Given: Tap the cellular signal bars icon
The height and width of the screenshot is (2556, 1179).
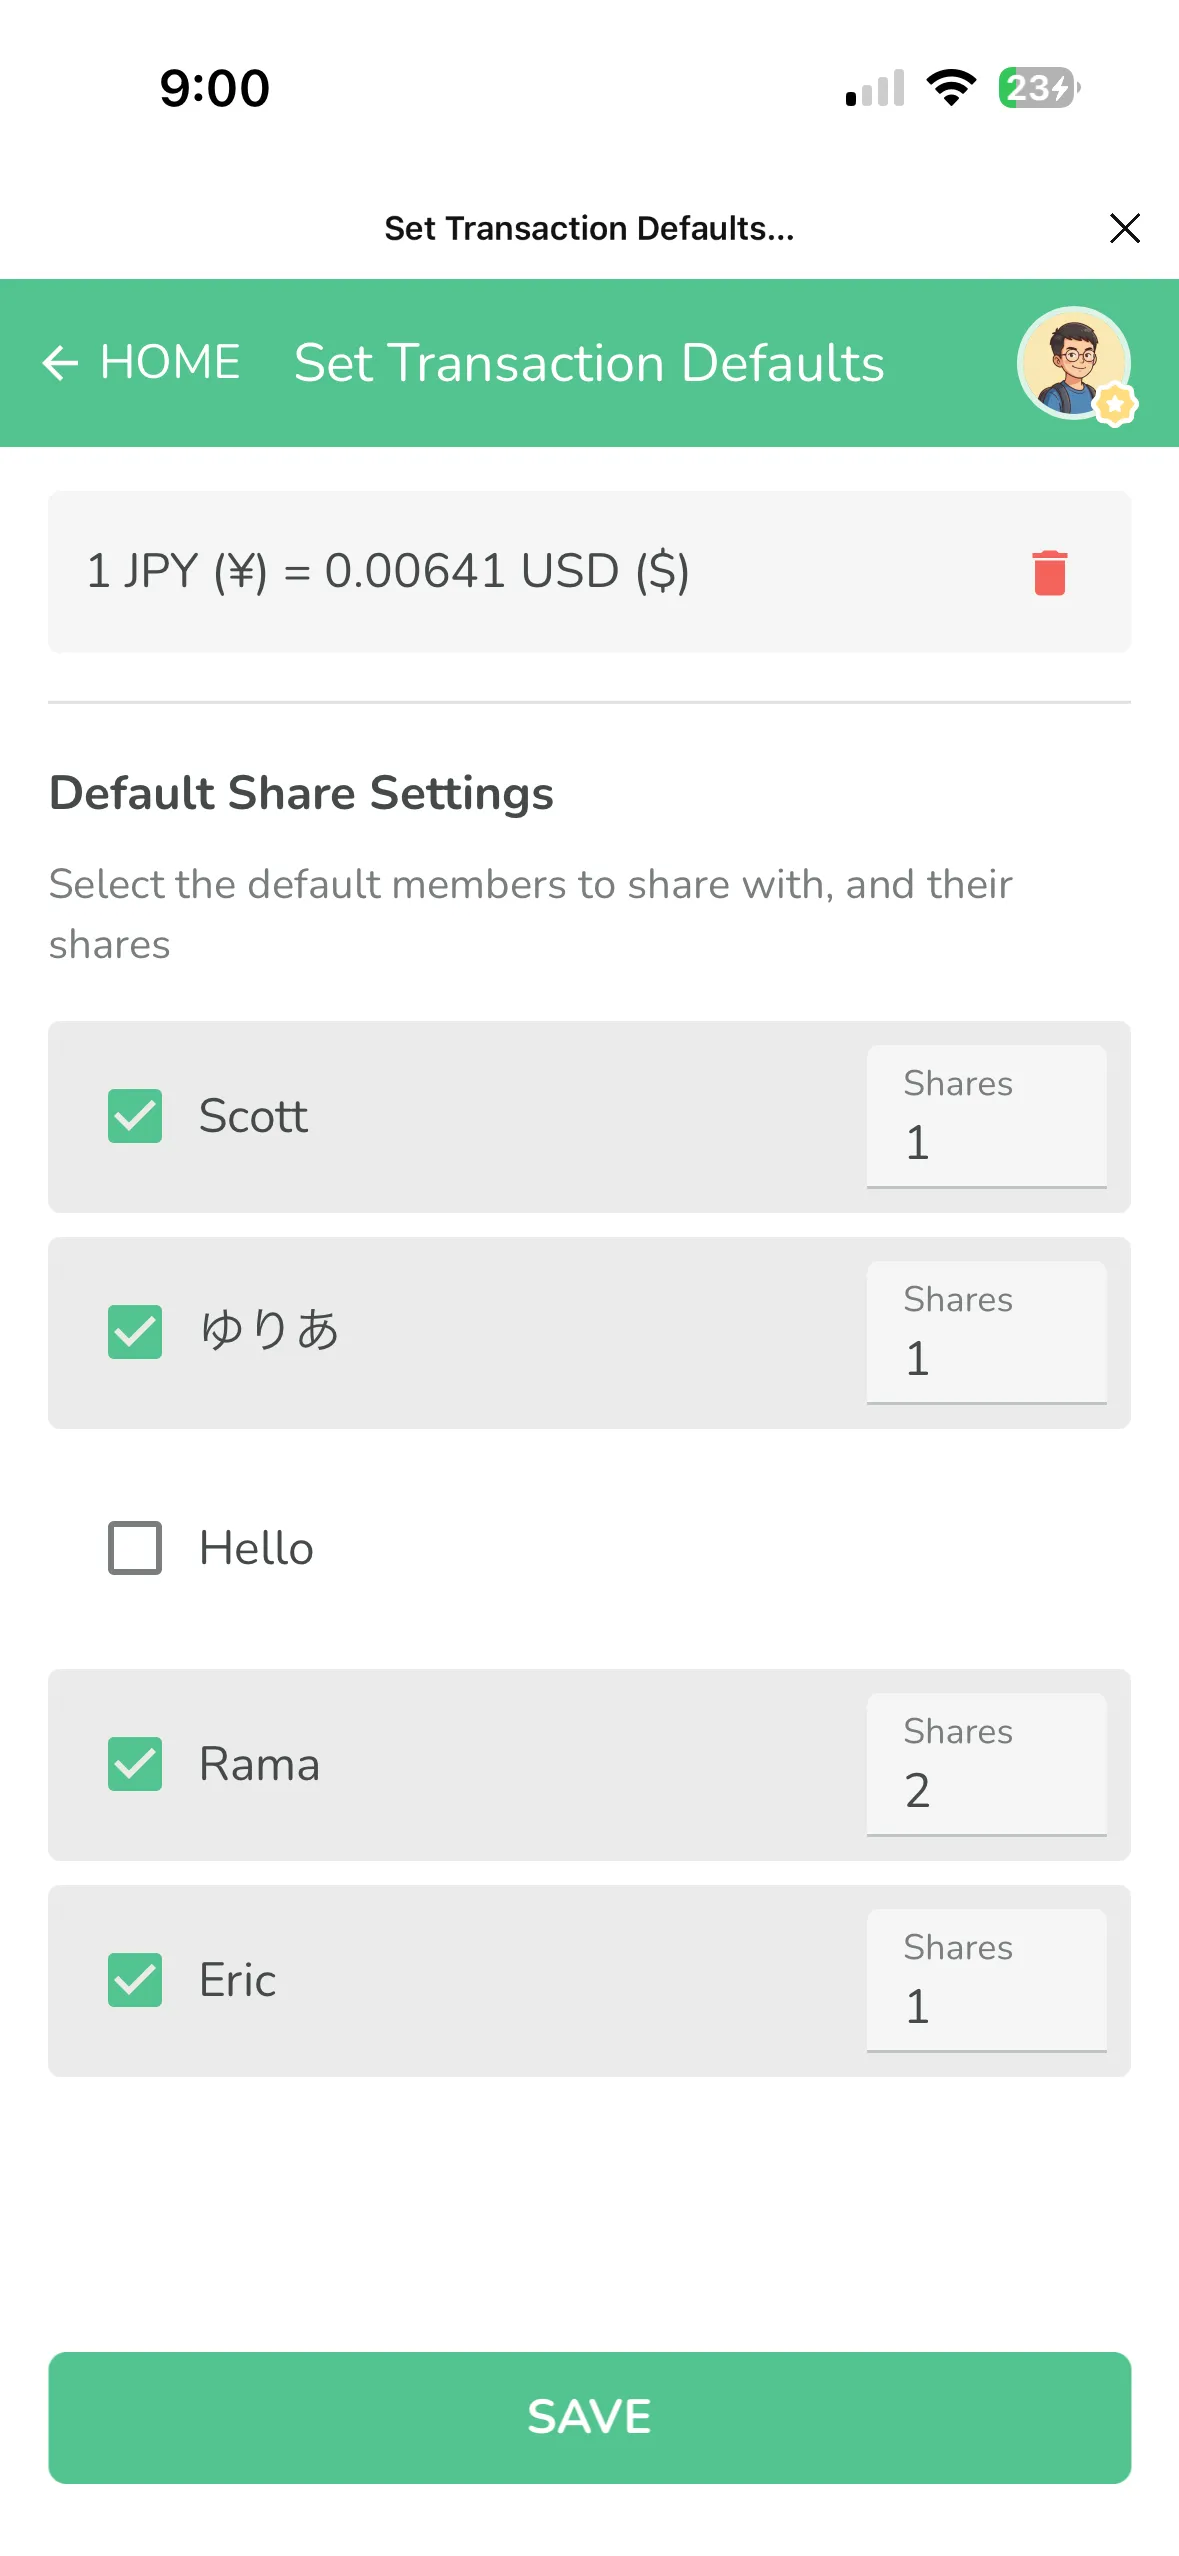Looking at the screenshot, I should pos(875,88).
